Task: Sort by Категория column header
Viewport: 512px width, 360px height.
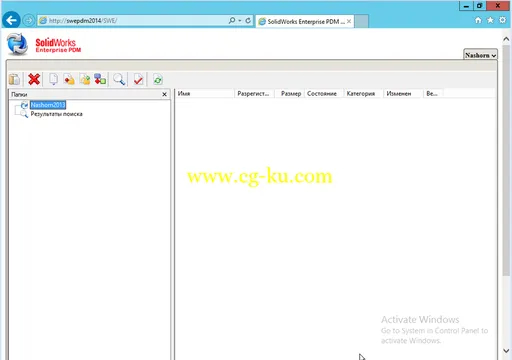Action: pos(363,94)
